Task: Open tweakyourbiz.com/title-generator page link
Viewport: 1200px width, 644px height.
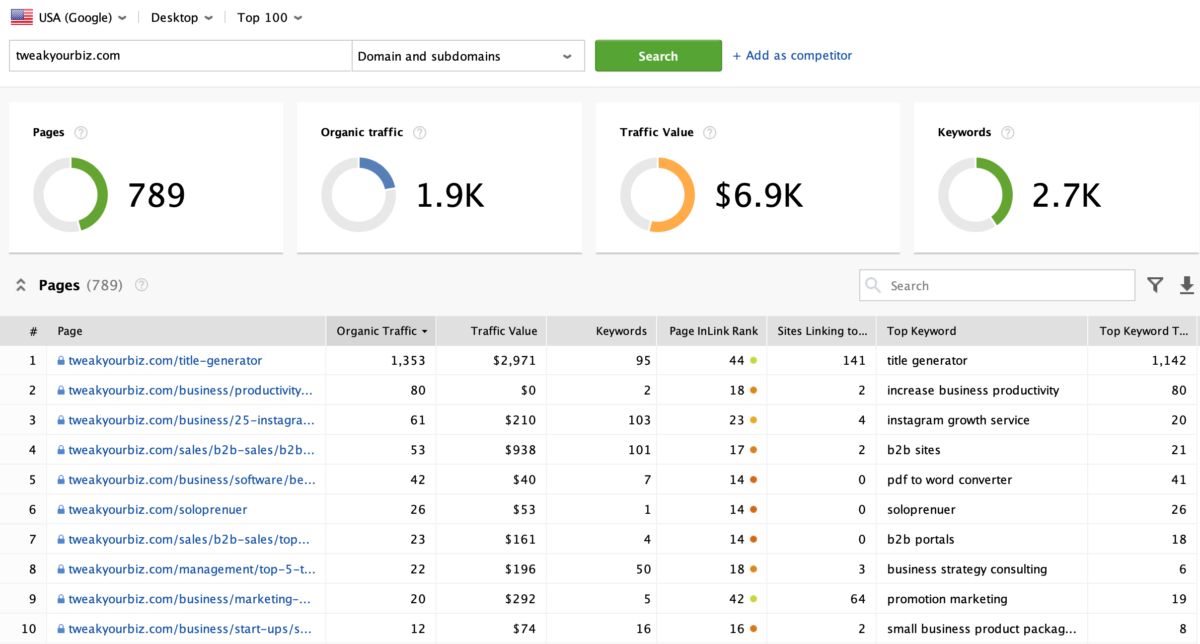Action: click(165, 360)
